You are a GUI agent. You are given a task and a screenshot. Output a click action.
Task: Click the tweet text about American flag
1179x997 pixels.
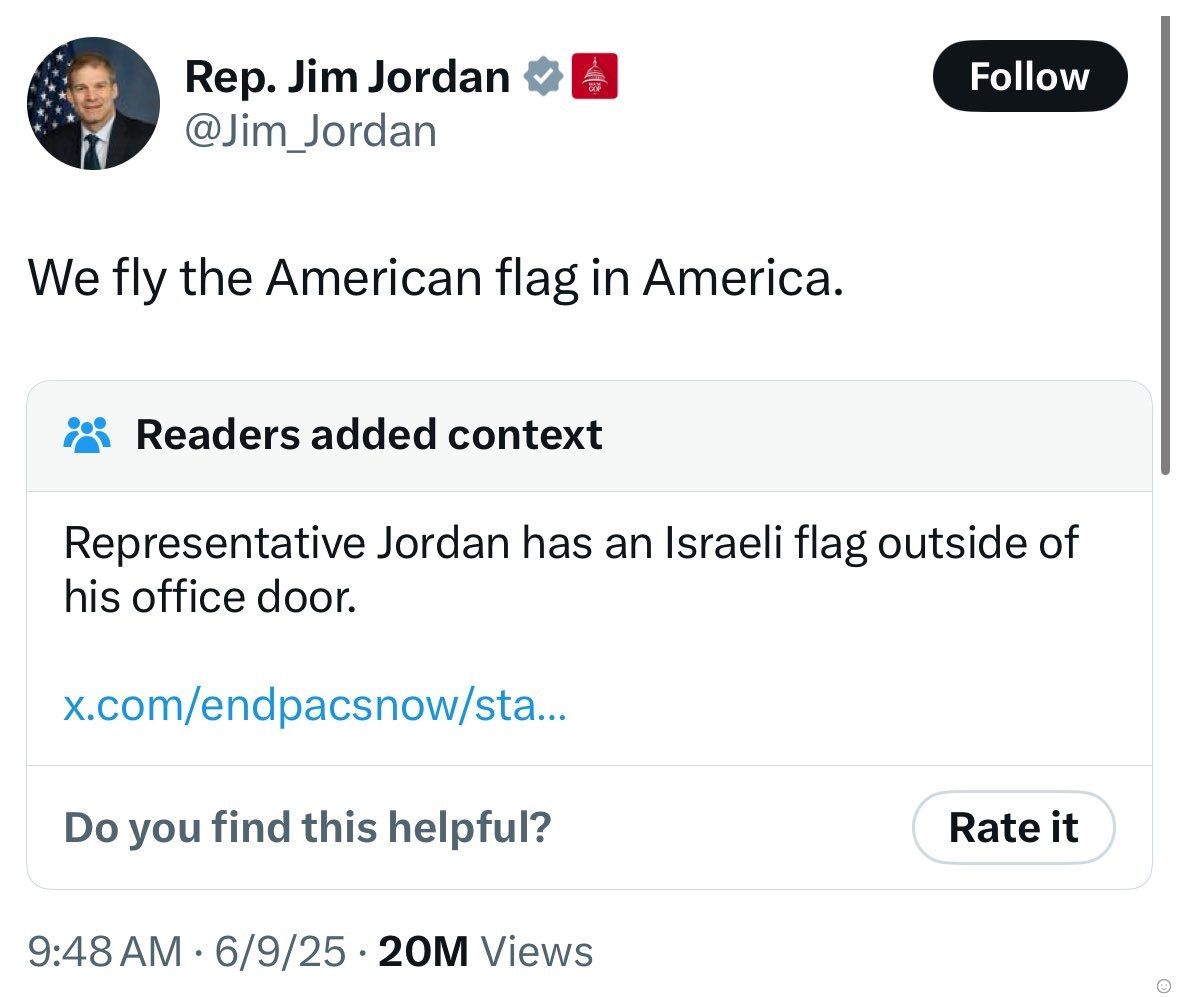pyautogui.click(x=435, y=278)
